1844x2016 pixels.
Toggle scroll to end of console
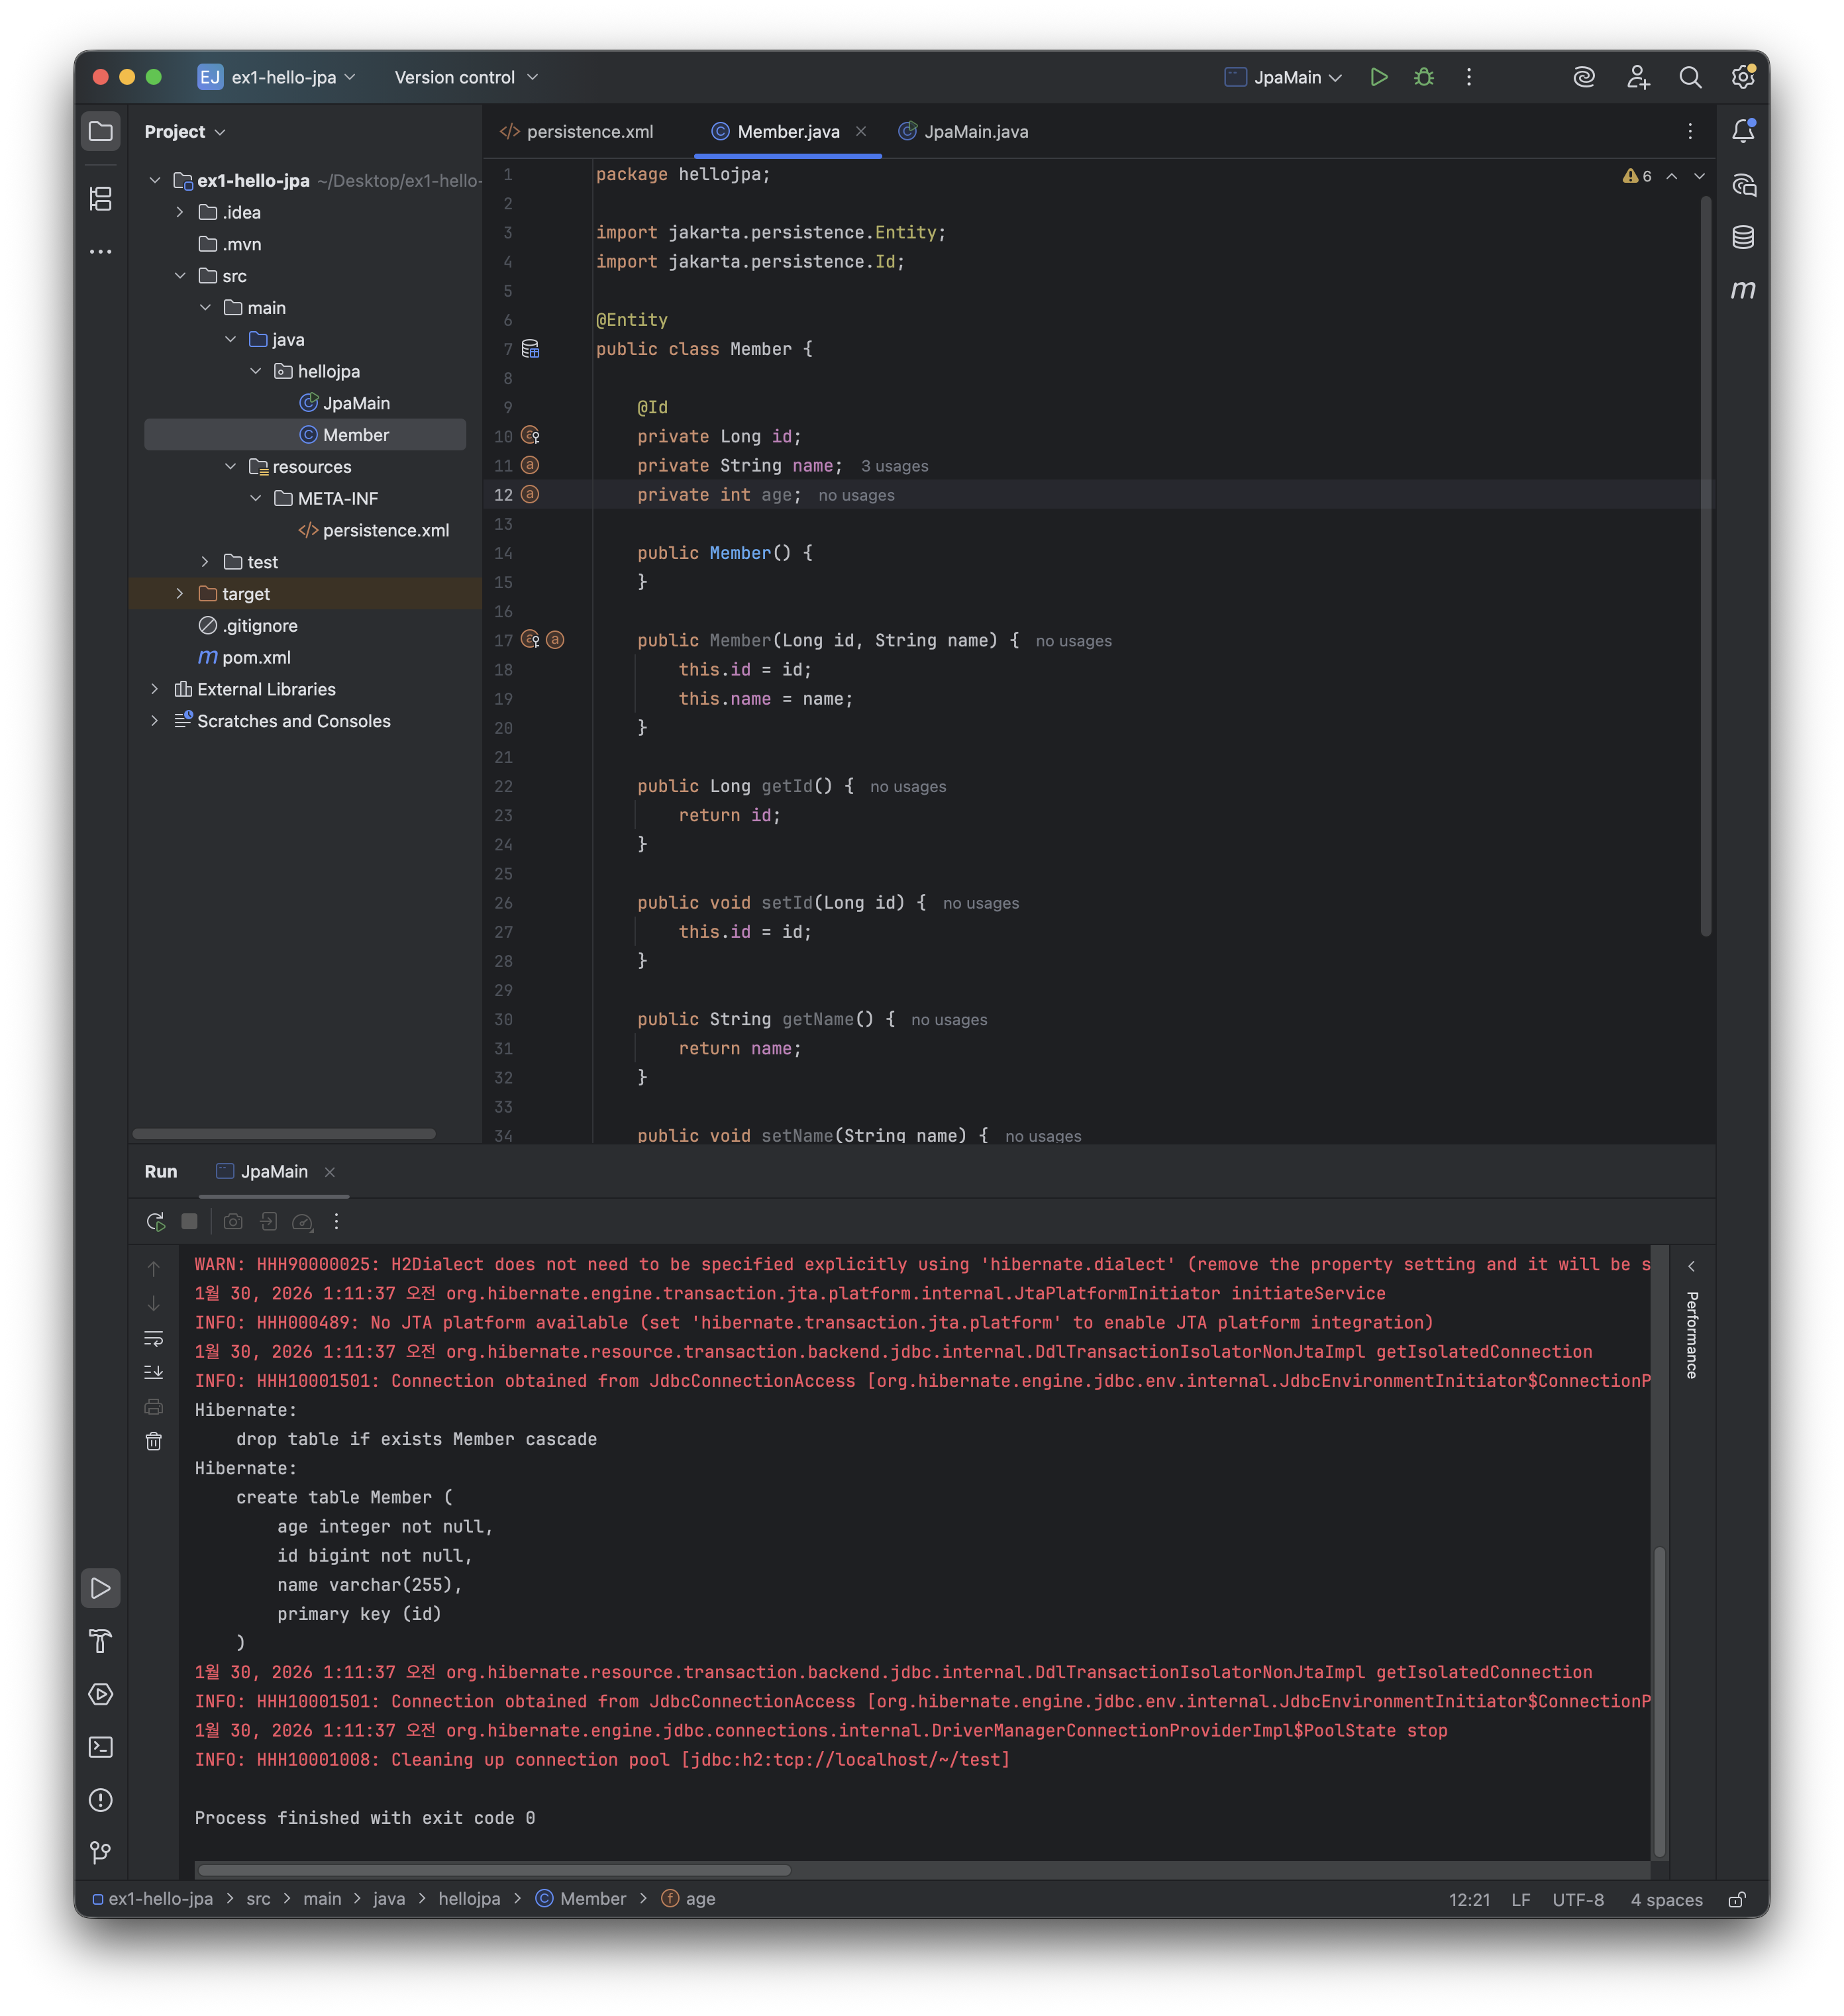pos(153,1372)
